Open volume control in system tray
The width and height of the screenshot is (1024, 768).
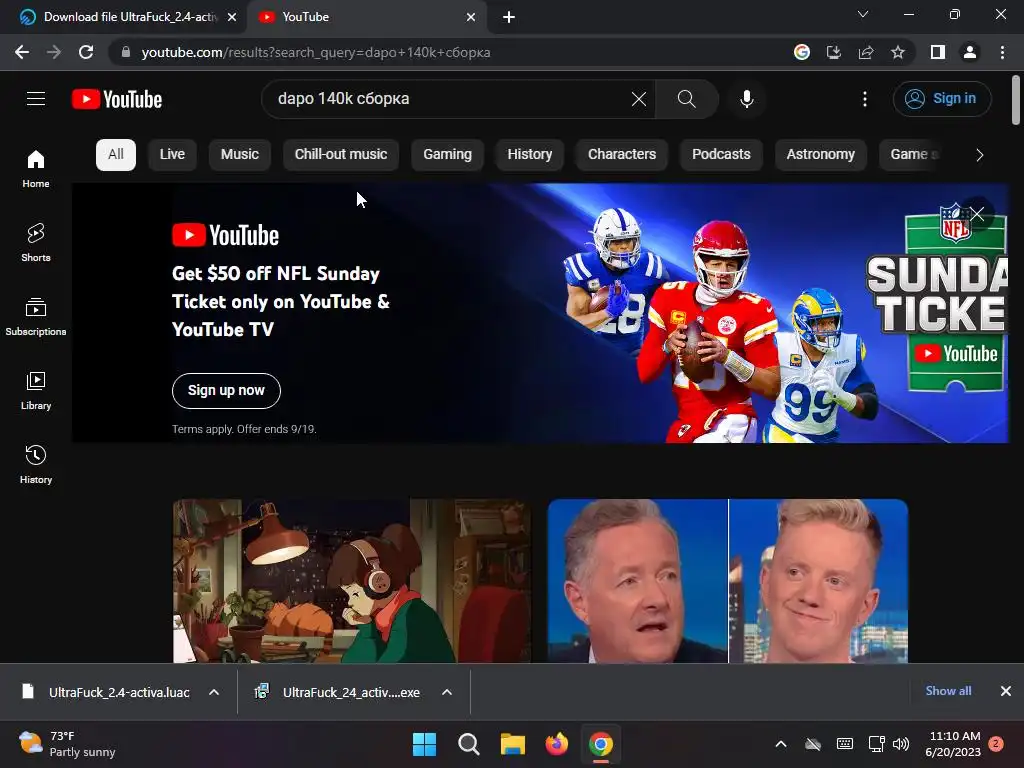(901, 744)
